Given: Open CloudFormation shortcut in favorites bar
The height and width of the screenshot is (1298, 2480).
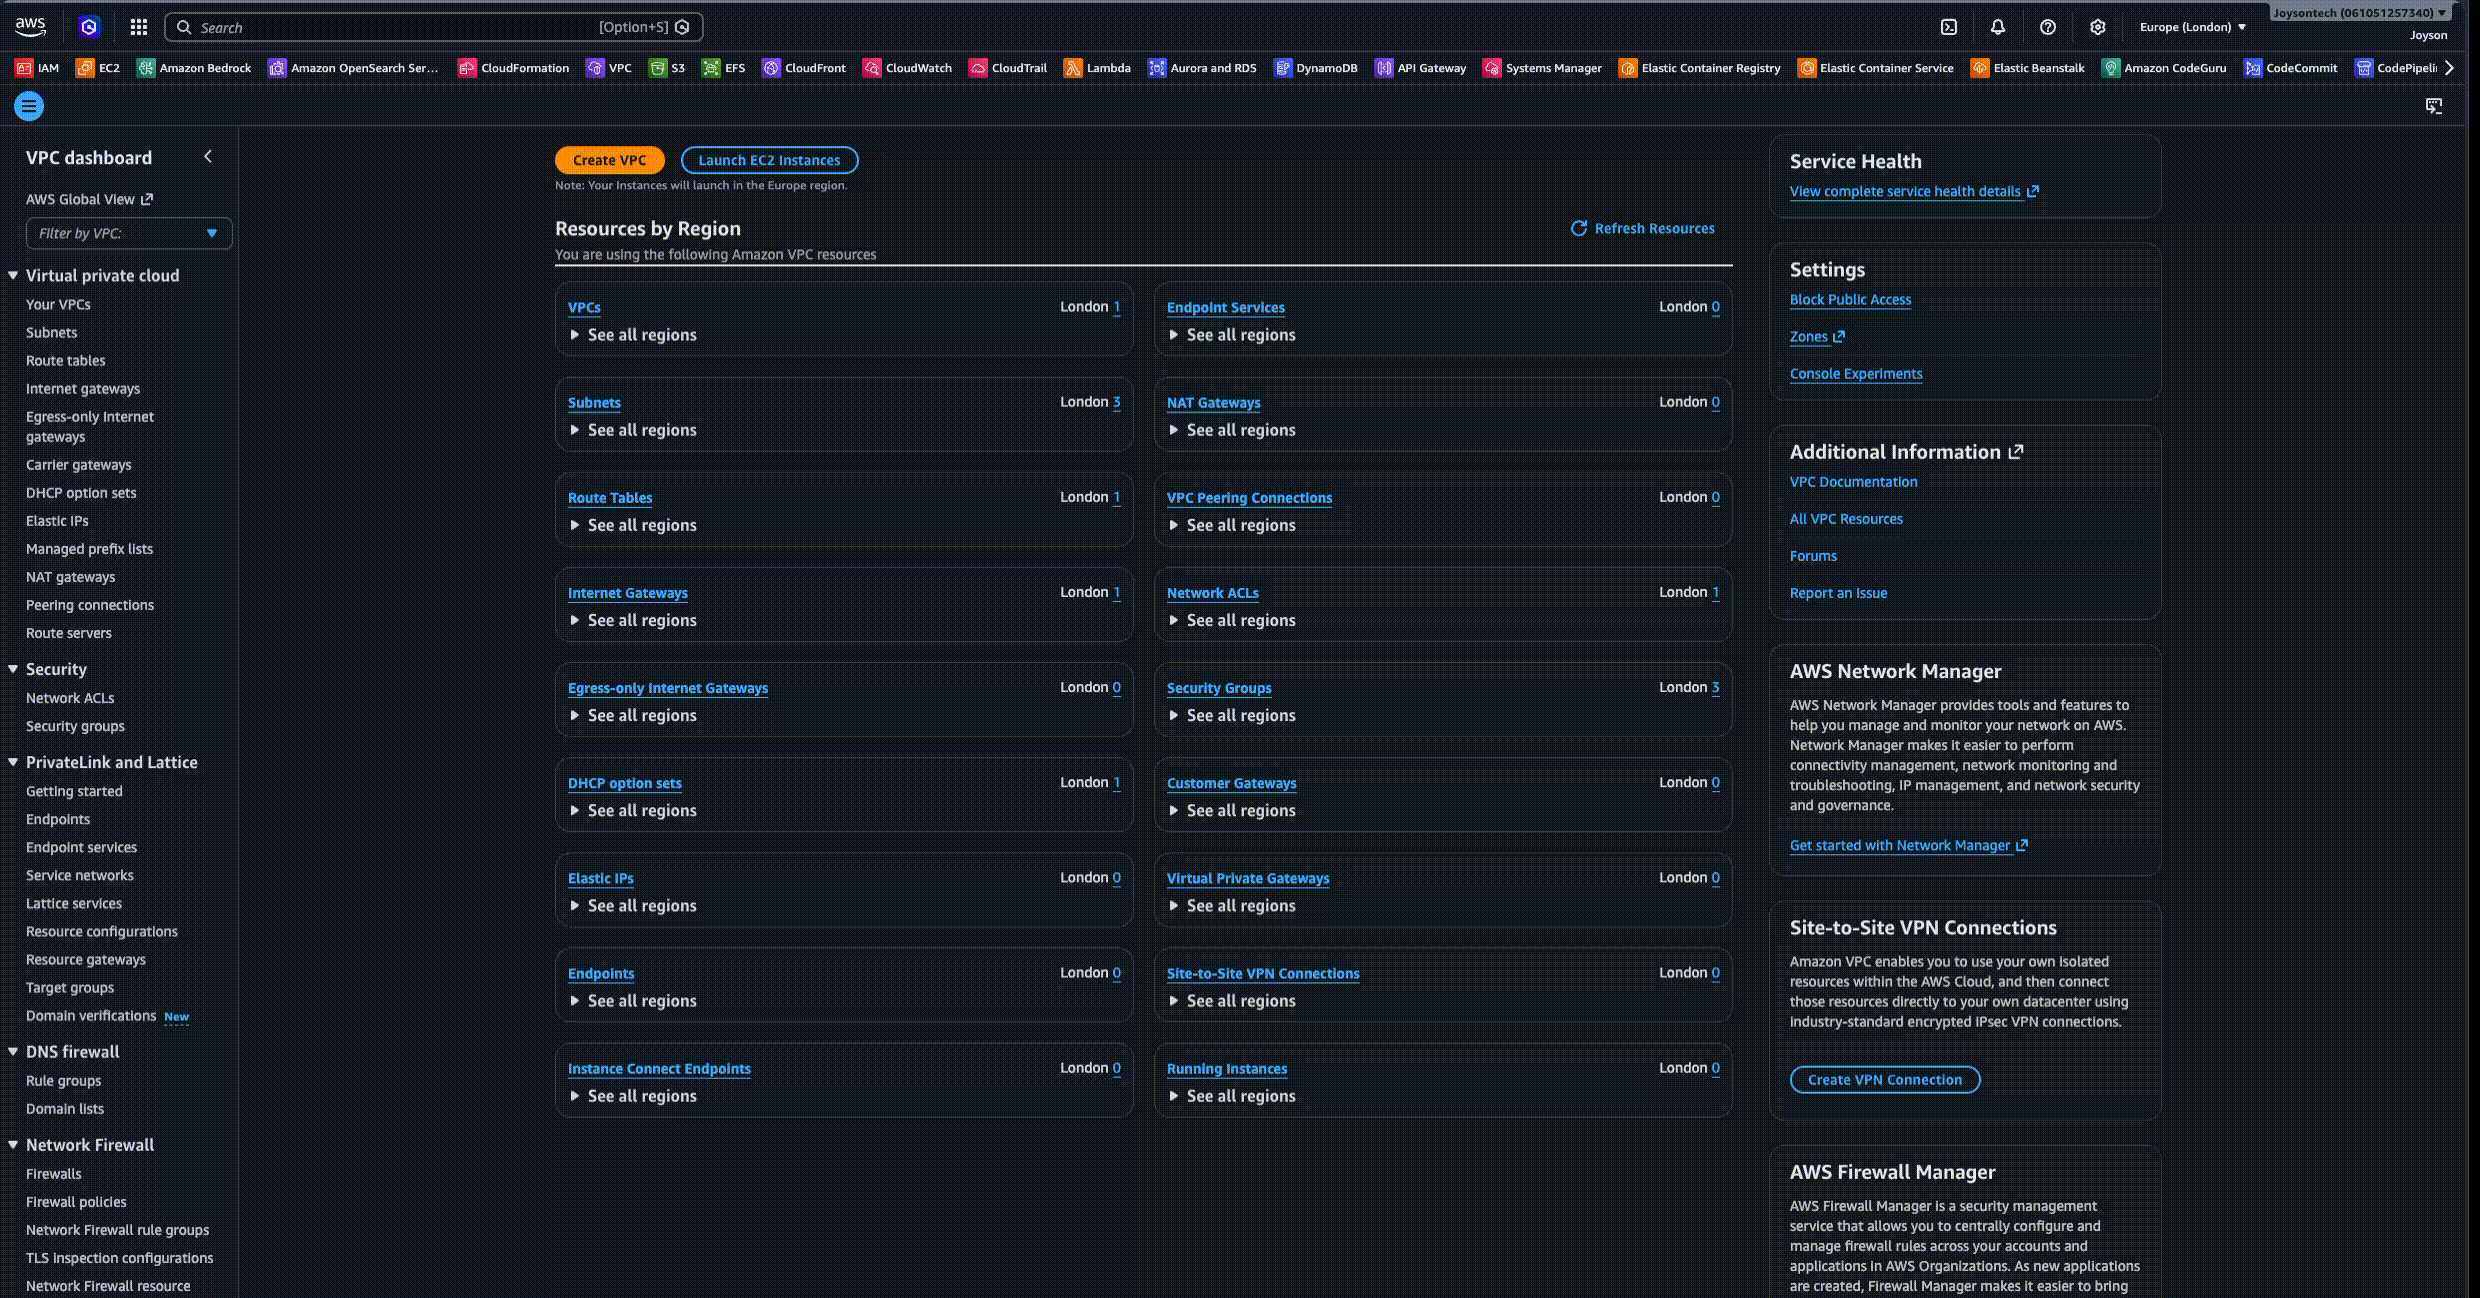Looking at the screenshot, I should 514,68.
